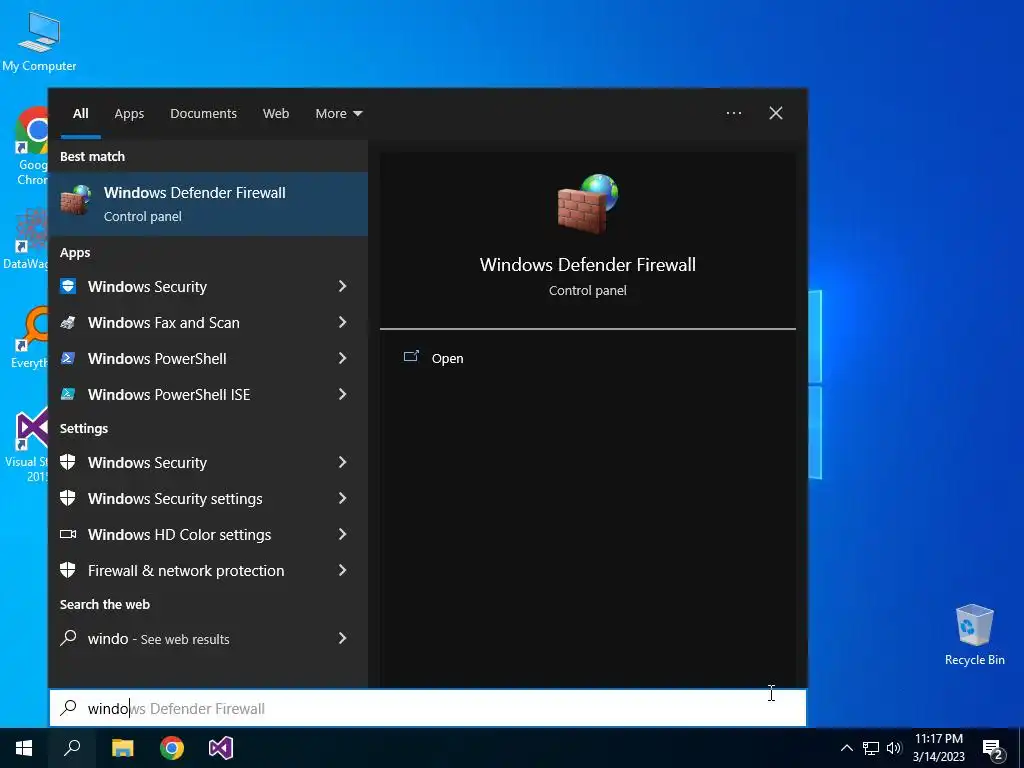Expand Windows Fax and Scan chevron

coord(342,322)
